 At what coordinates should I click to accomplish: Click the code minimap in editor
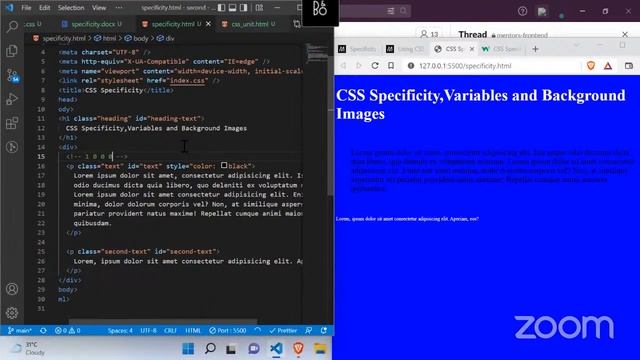tap(316, 53)
